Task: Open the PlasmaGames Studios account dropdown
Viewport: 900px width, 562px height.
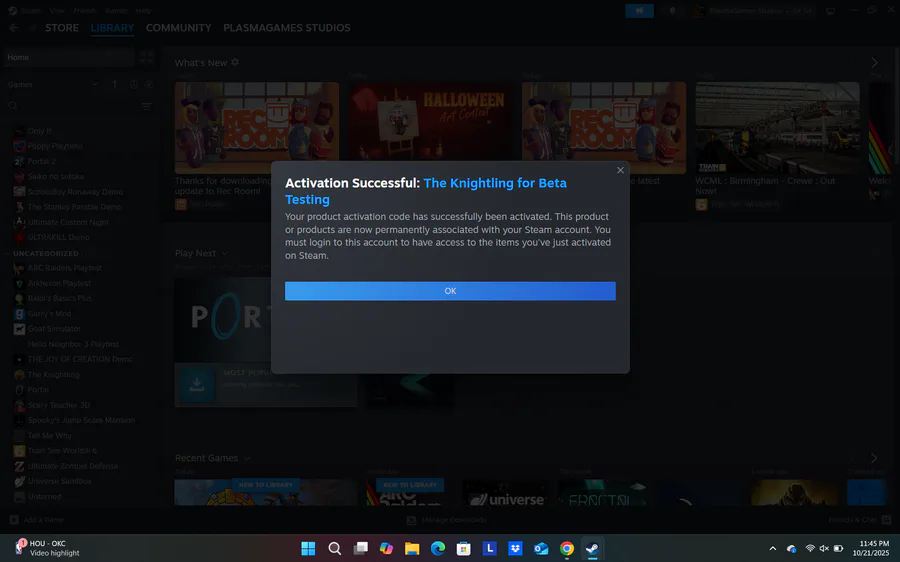Action: tap(753, 10)
